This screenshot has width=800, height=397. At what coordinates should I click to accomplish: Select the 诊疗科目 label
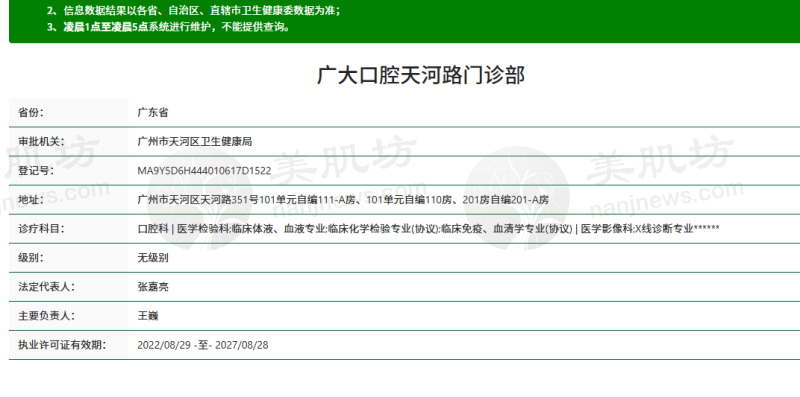pyautogui.click(x=41, y=229)
